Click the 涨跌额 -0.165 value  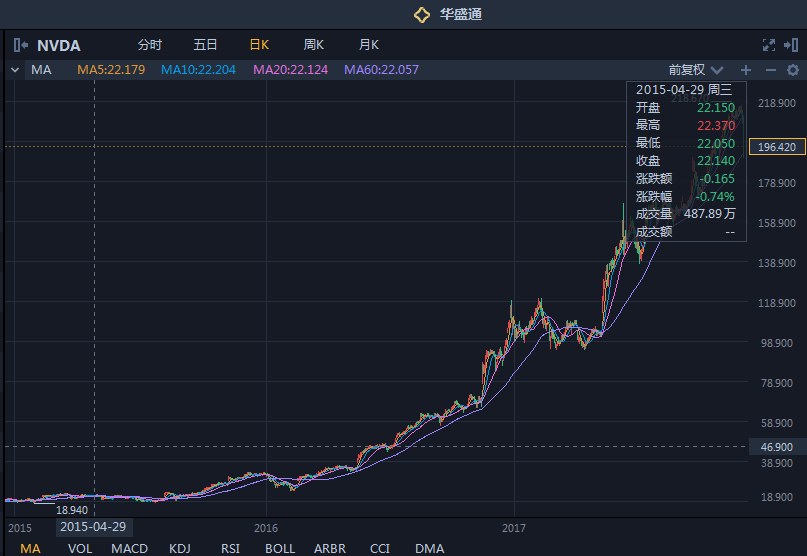[717, 179]
